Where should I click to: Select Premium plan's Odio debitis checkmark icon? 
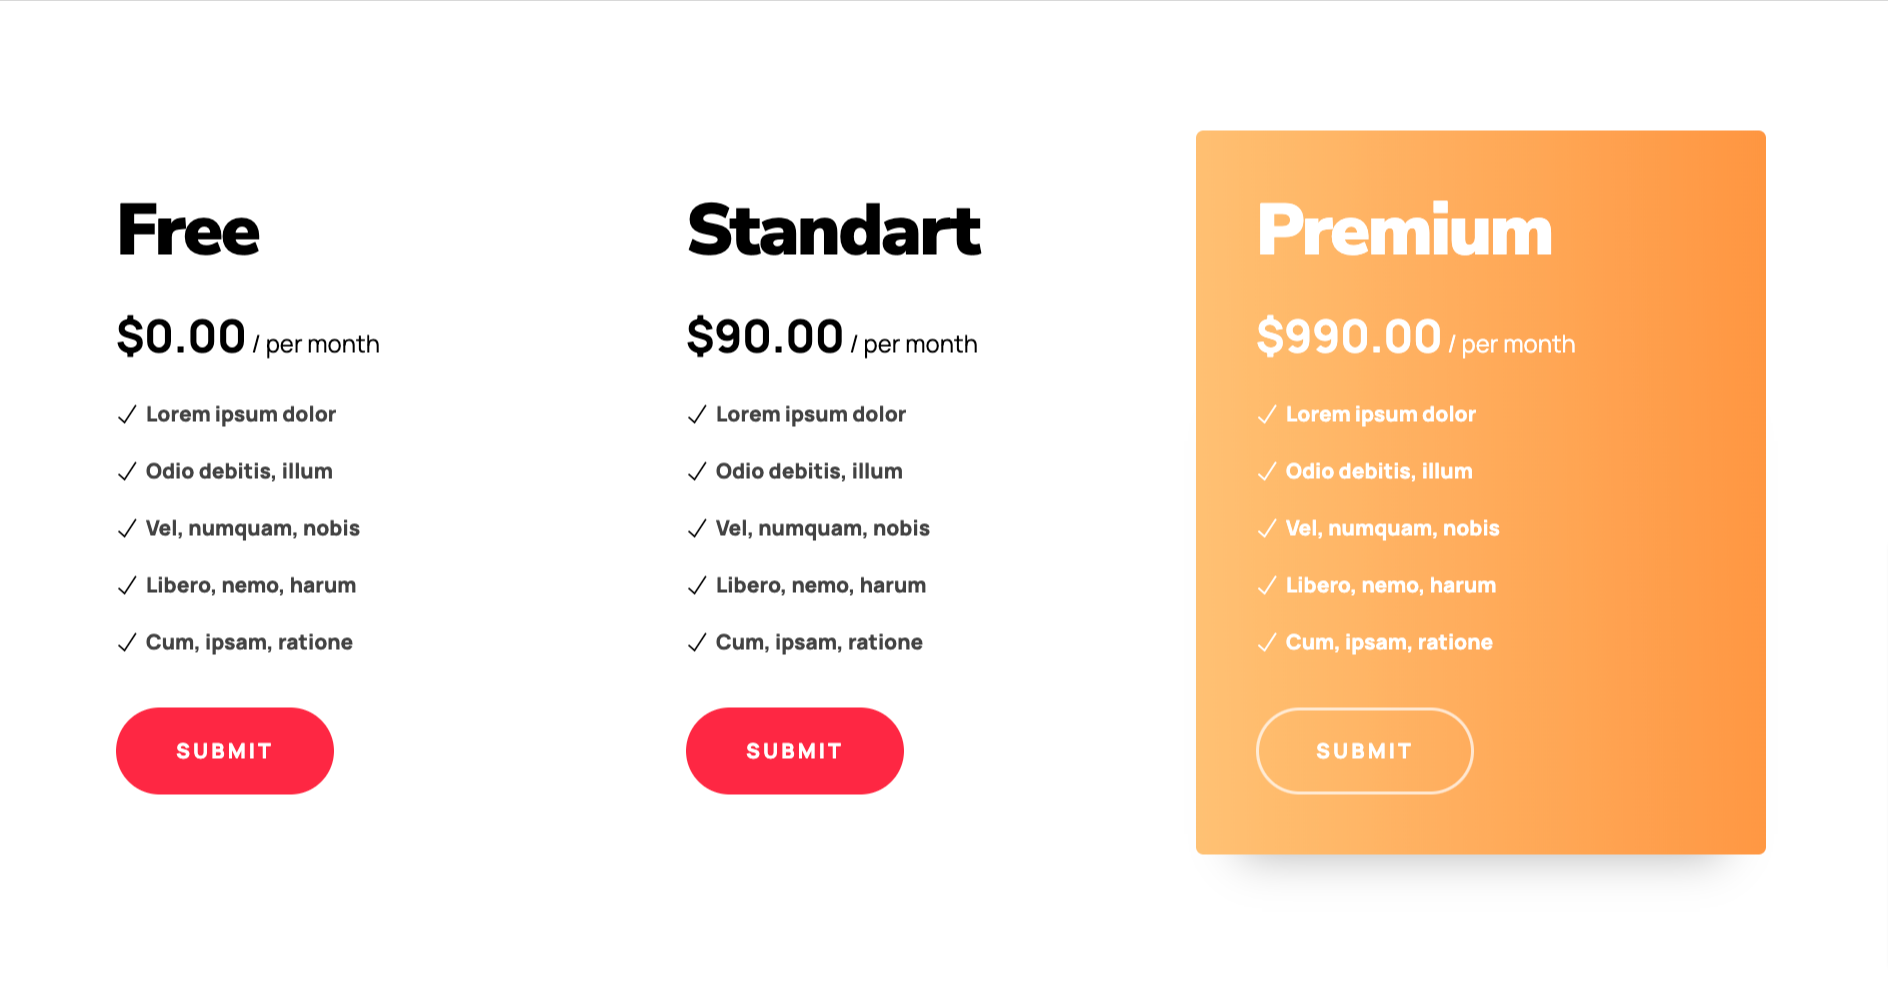pos(1267,472)
